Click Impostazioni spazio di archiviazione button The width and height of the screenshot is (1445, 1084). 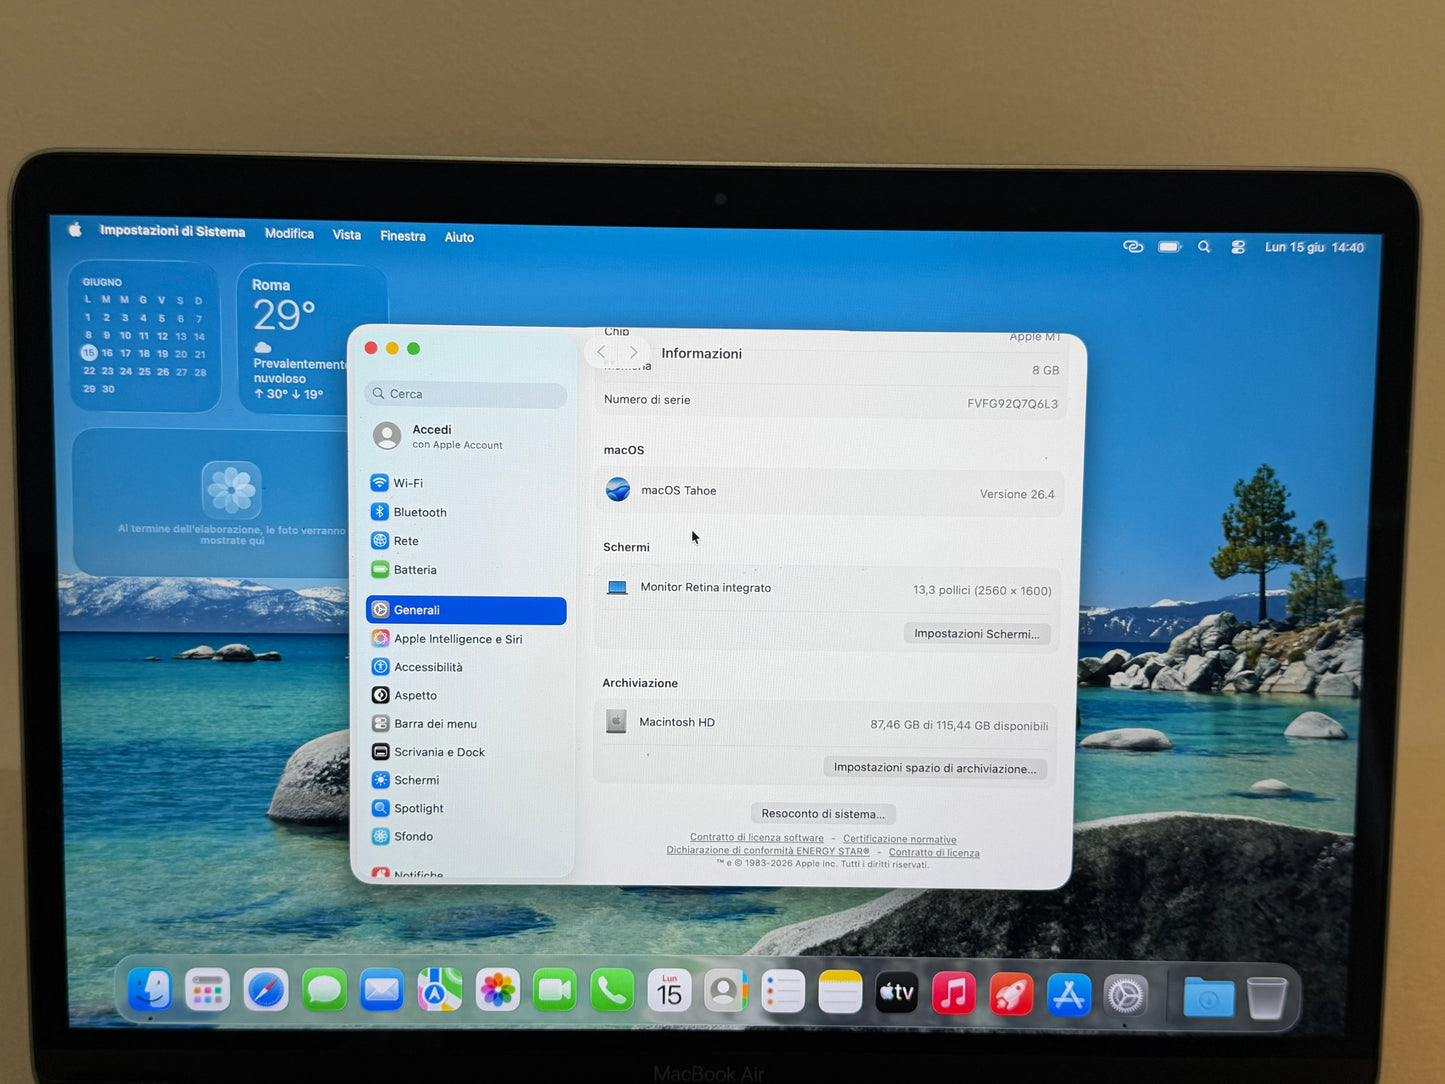pyautogui.click(x=935, y=768)
